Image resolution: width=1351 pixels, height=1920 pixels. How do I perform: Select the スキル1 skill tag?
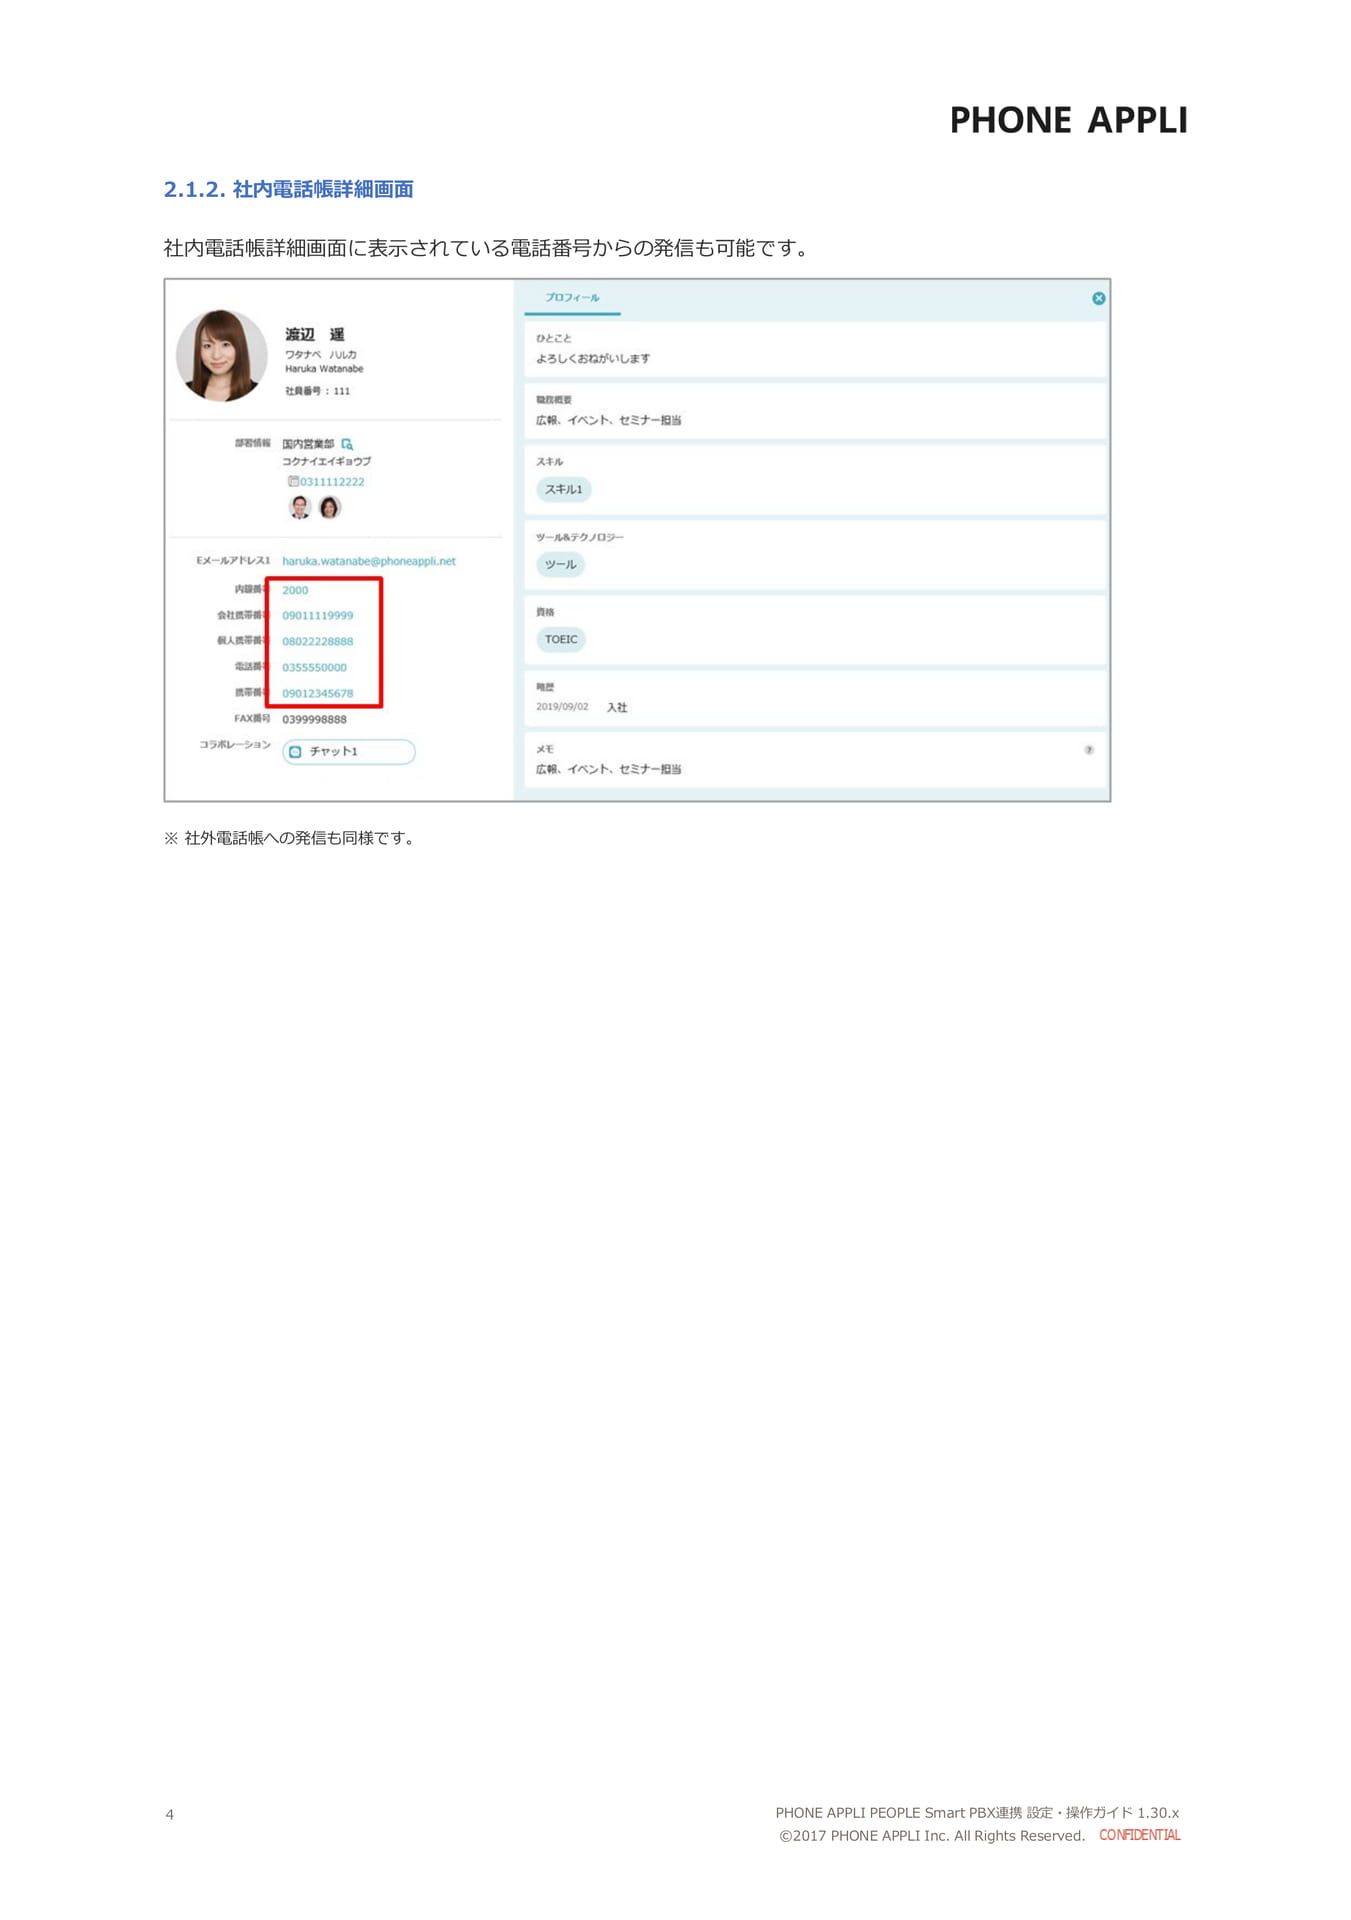(x=564, y=489)
